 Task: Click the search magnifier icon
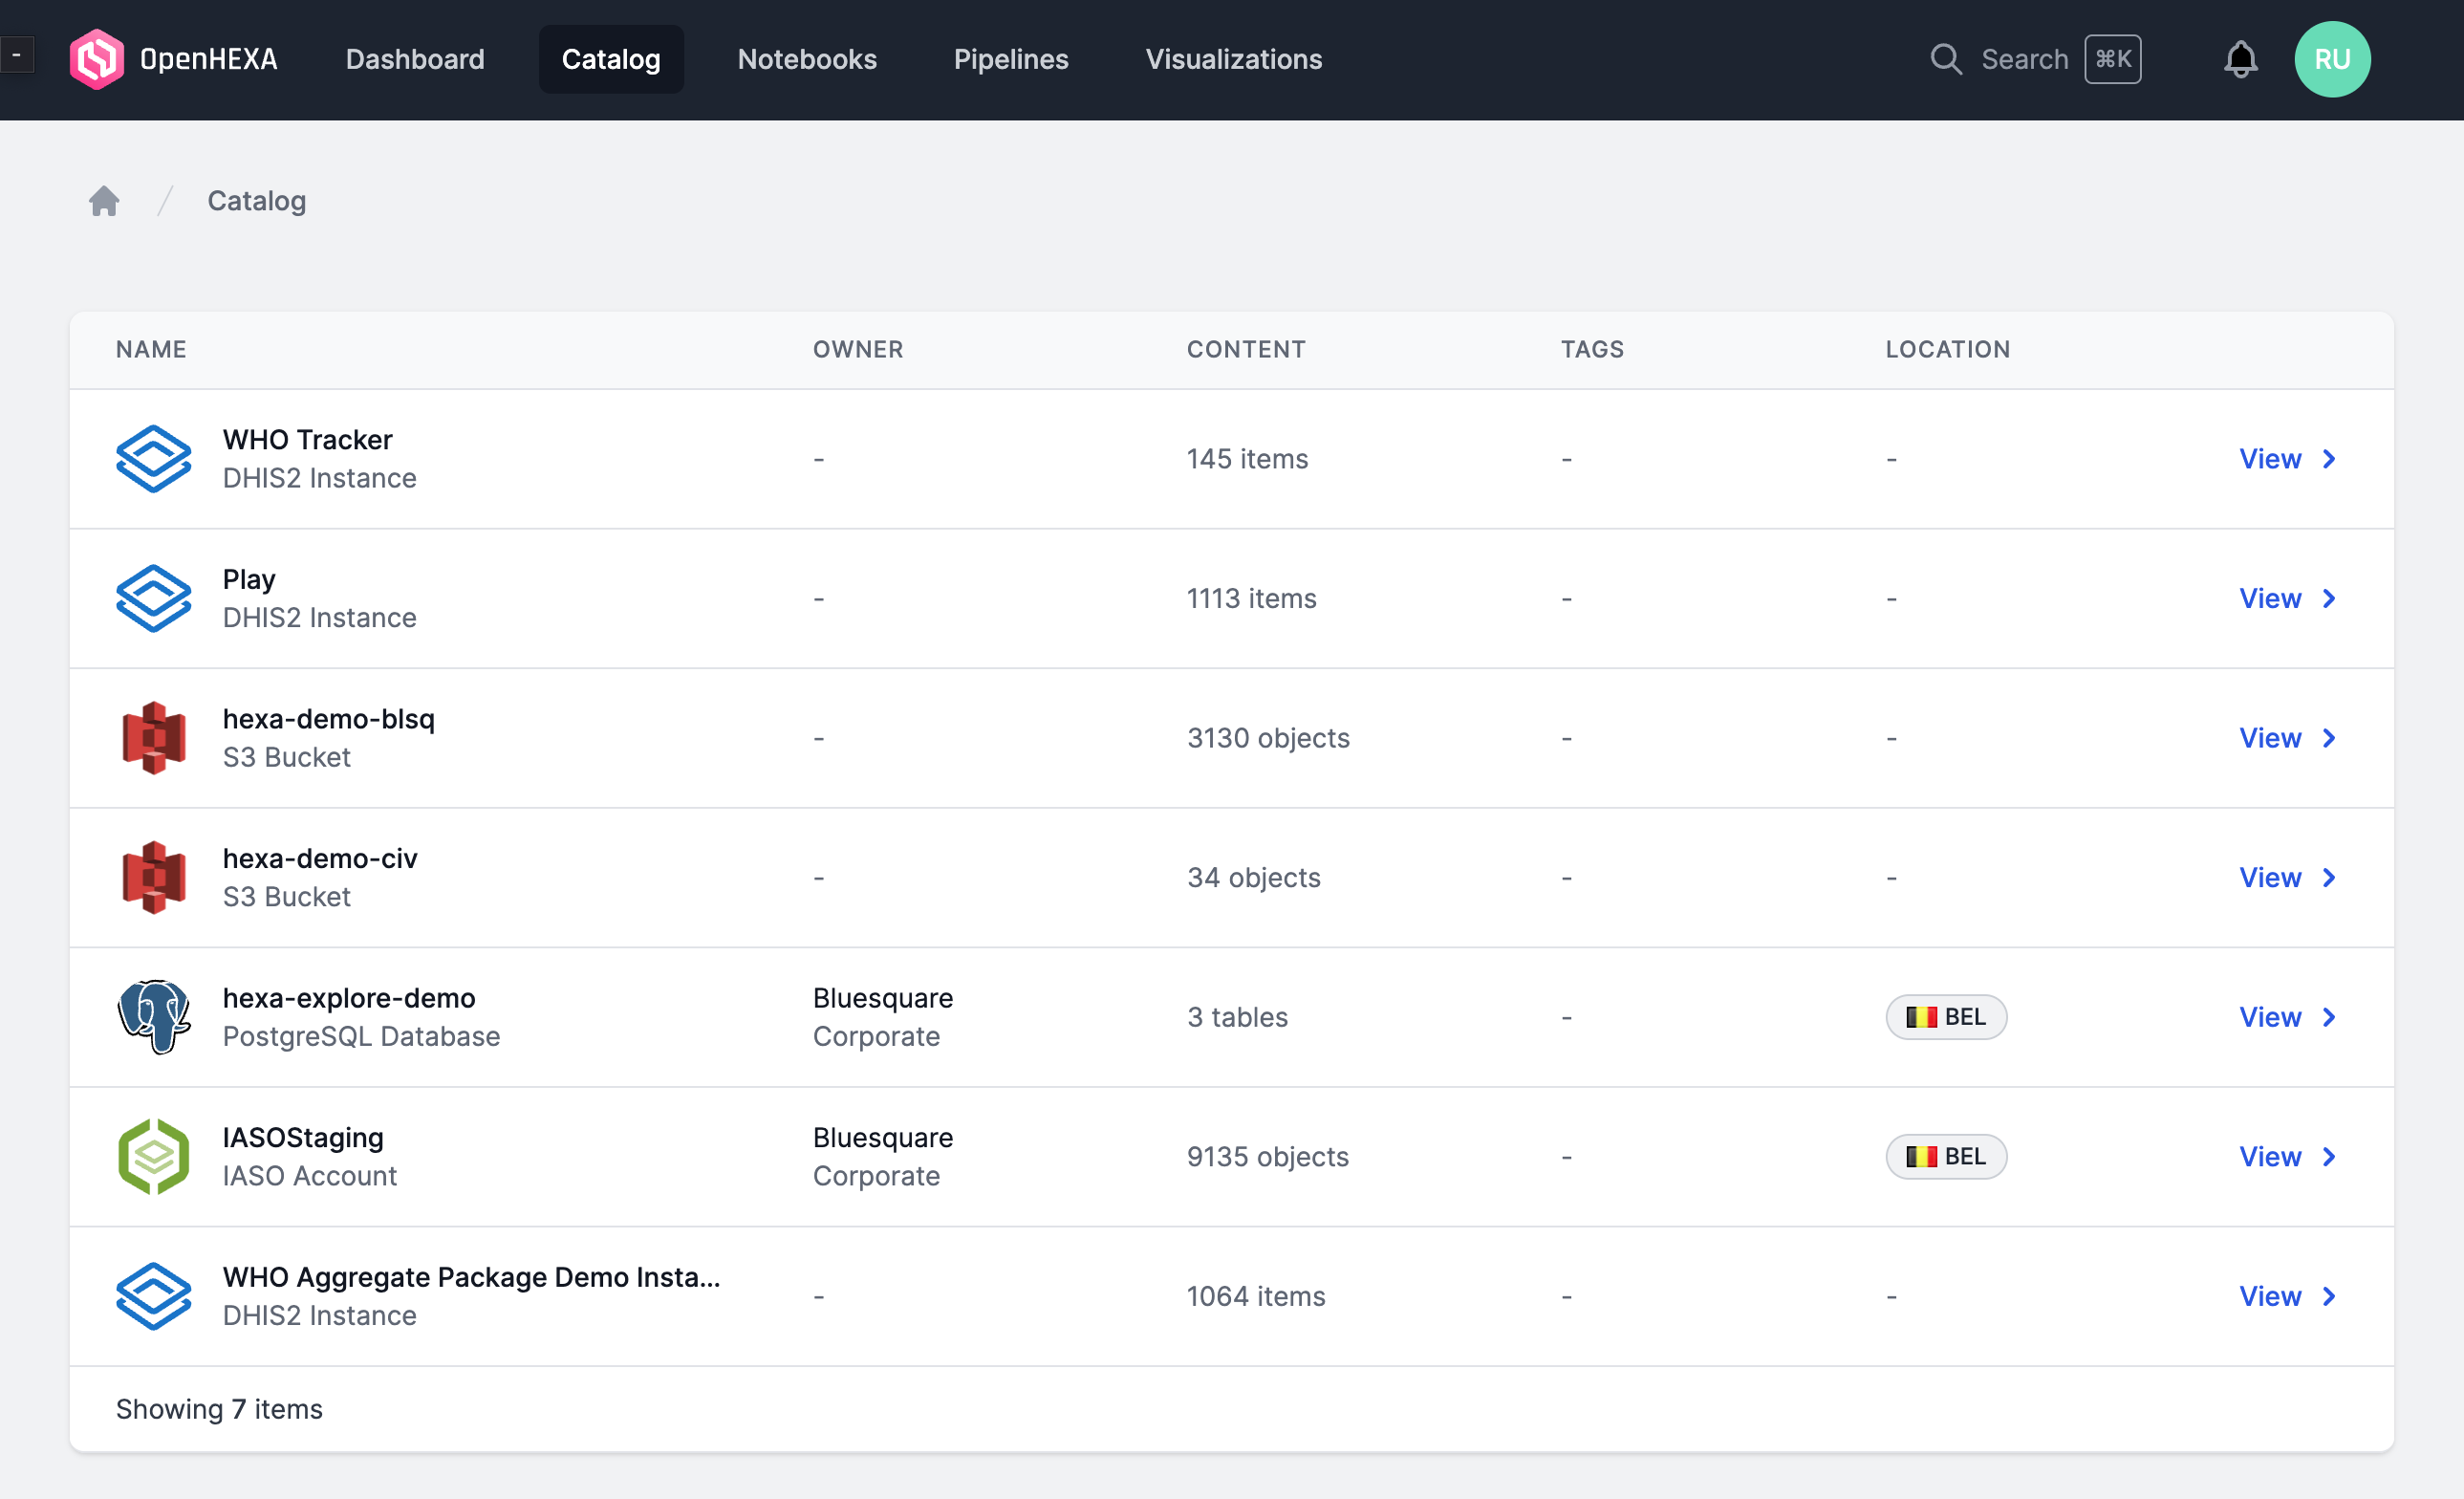coord(1945,59)
